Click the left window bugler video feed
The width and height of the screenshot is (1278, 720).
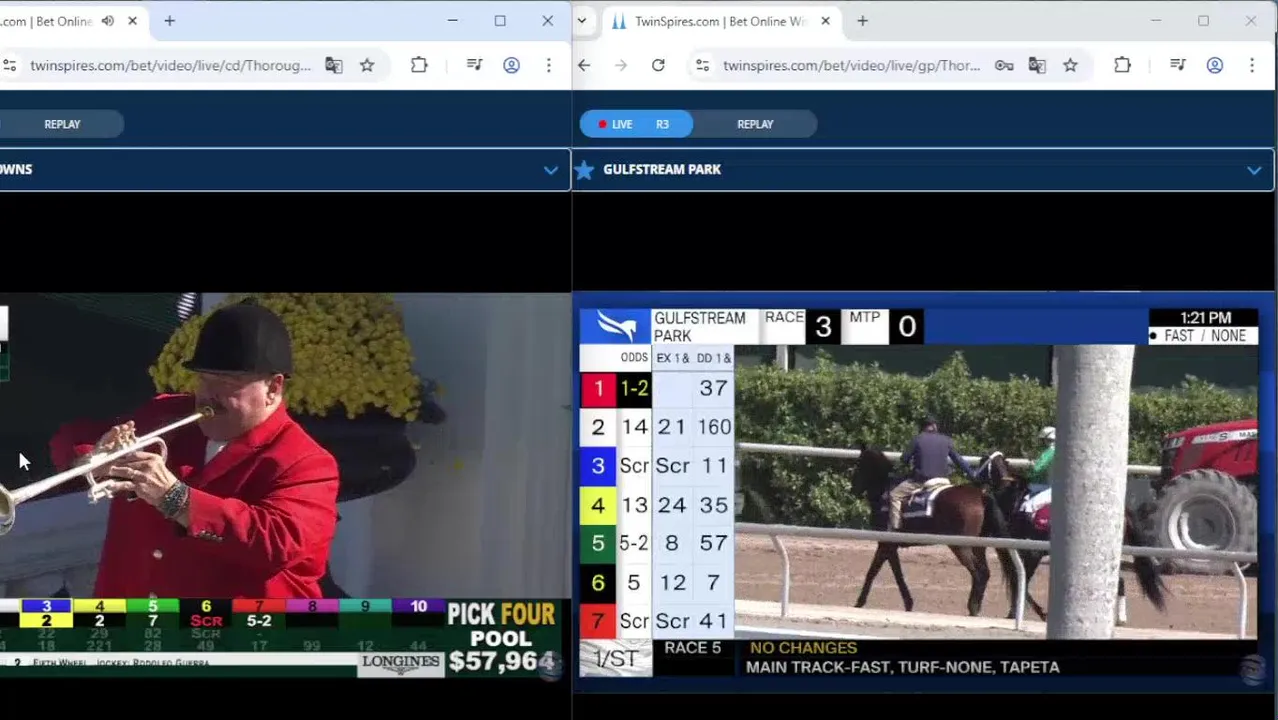tap(285, 488)
